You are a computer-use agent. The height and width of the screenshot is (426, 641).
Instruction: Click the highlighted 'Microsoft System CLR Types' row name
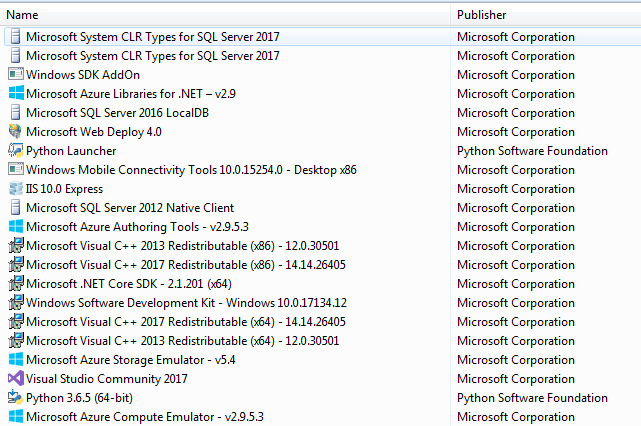152,37
